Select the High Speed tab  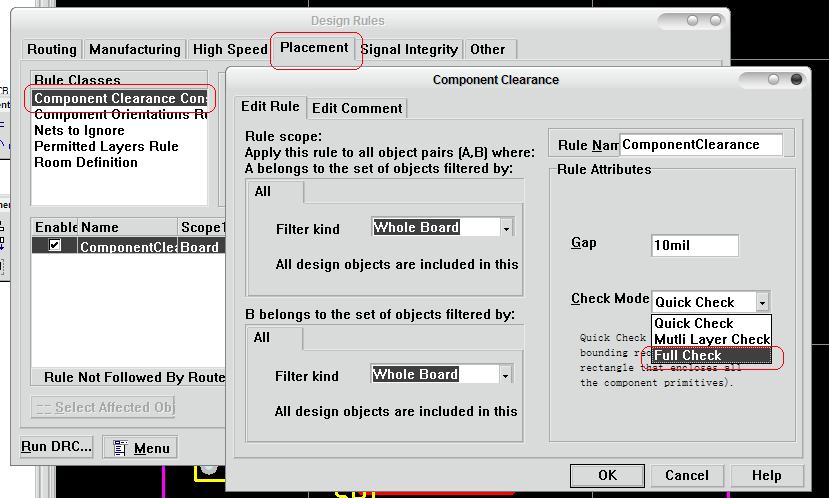pyautogui.click(x=229, y=49)
